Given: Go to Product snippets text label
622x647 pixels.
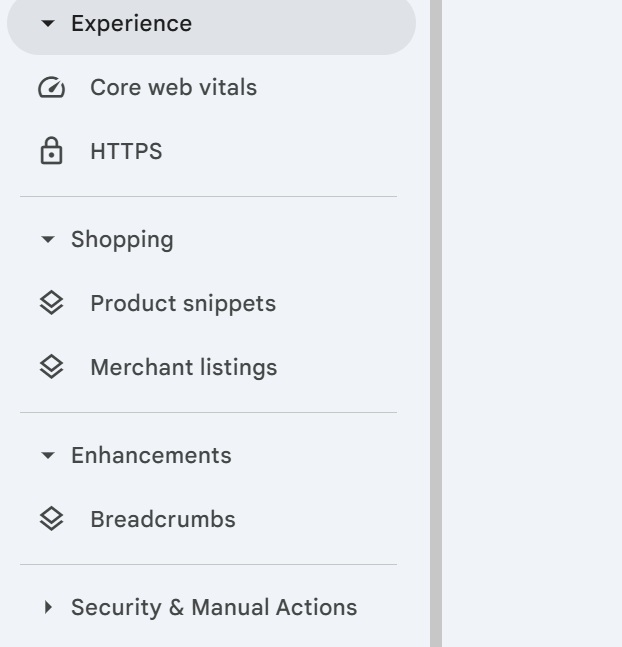Looking at the screenshot, I should (183, 303).
